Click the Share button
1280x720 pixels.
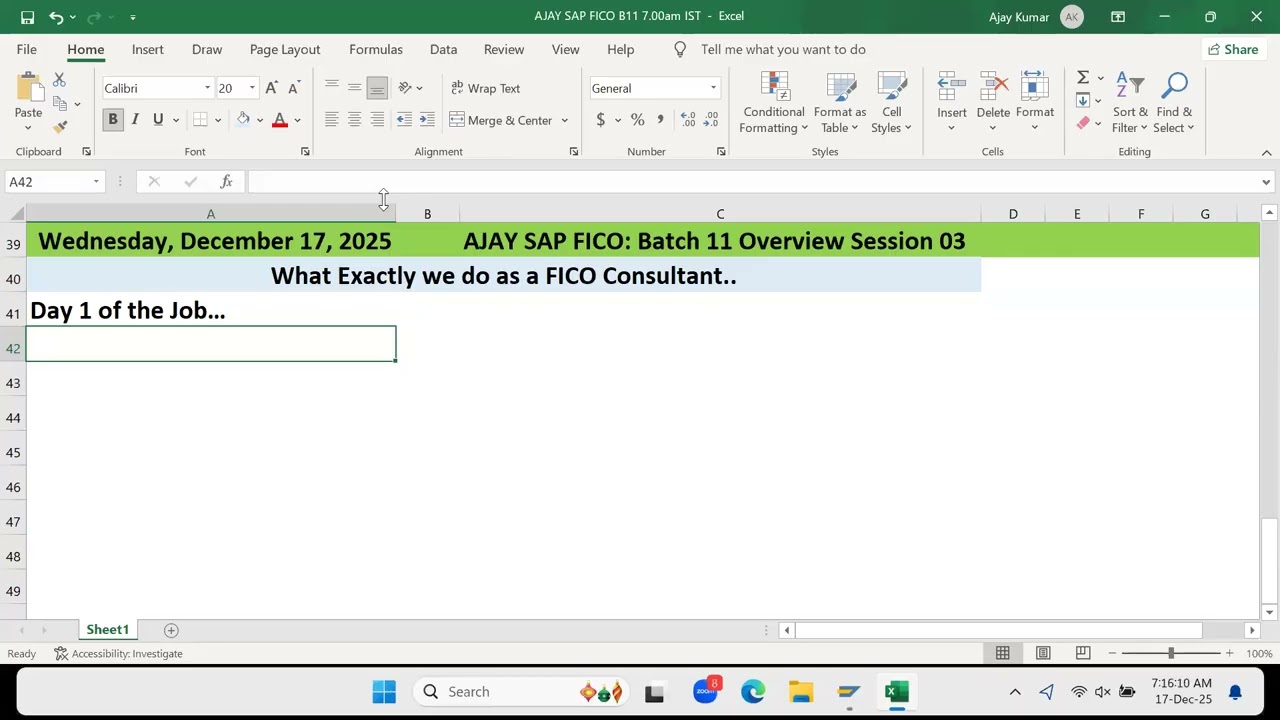1233,49
